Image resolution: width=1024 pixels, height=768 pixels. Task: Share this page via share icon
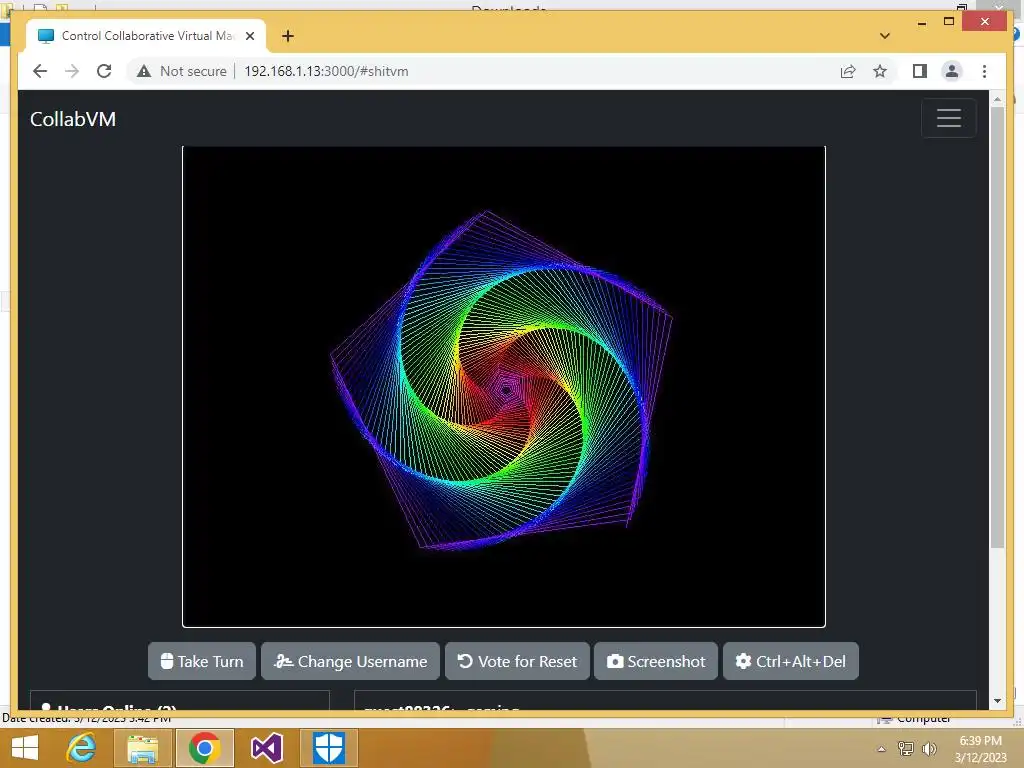[x=848, y=71]
